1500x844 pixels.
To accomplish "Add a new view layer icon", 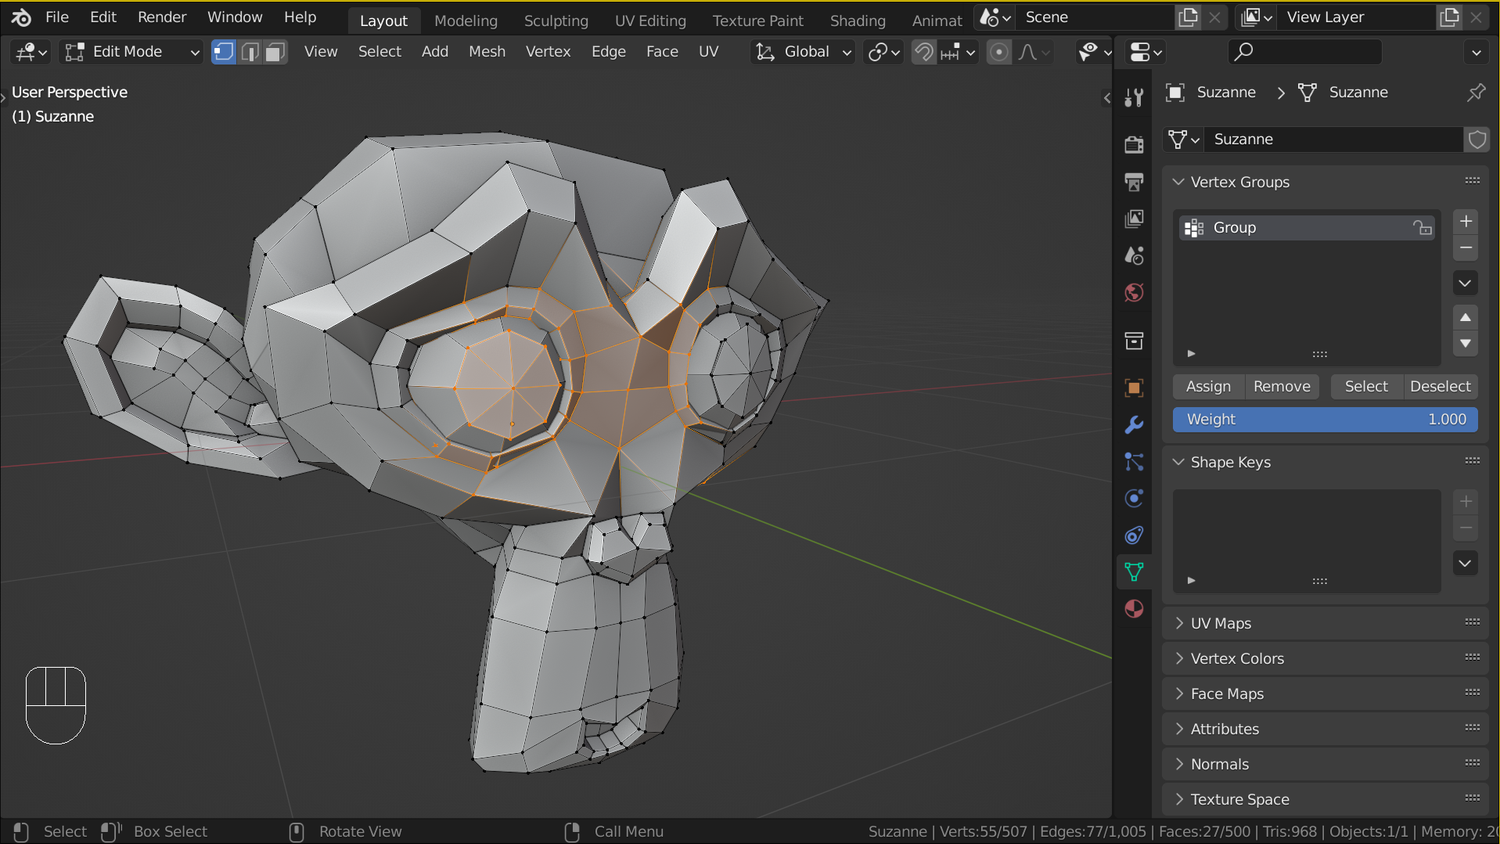I will 1450,17.
